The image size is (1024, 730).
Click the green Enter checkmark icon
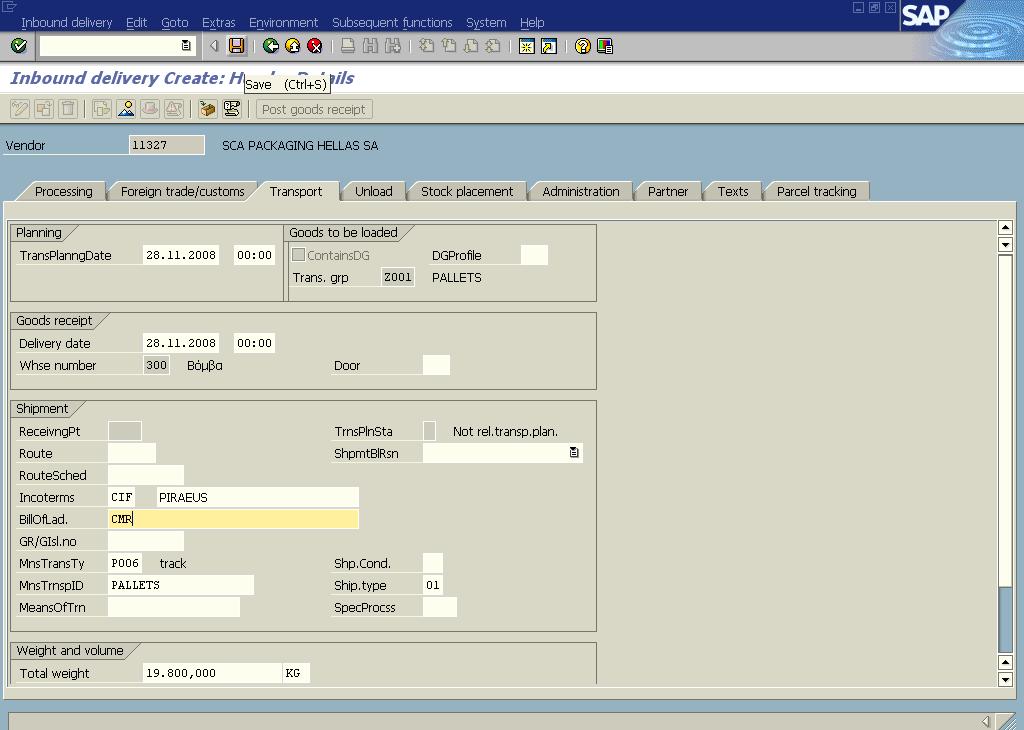(x=19, y=46)
